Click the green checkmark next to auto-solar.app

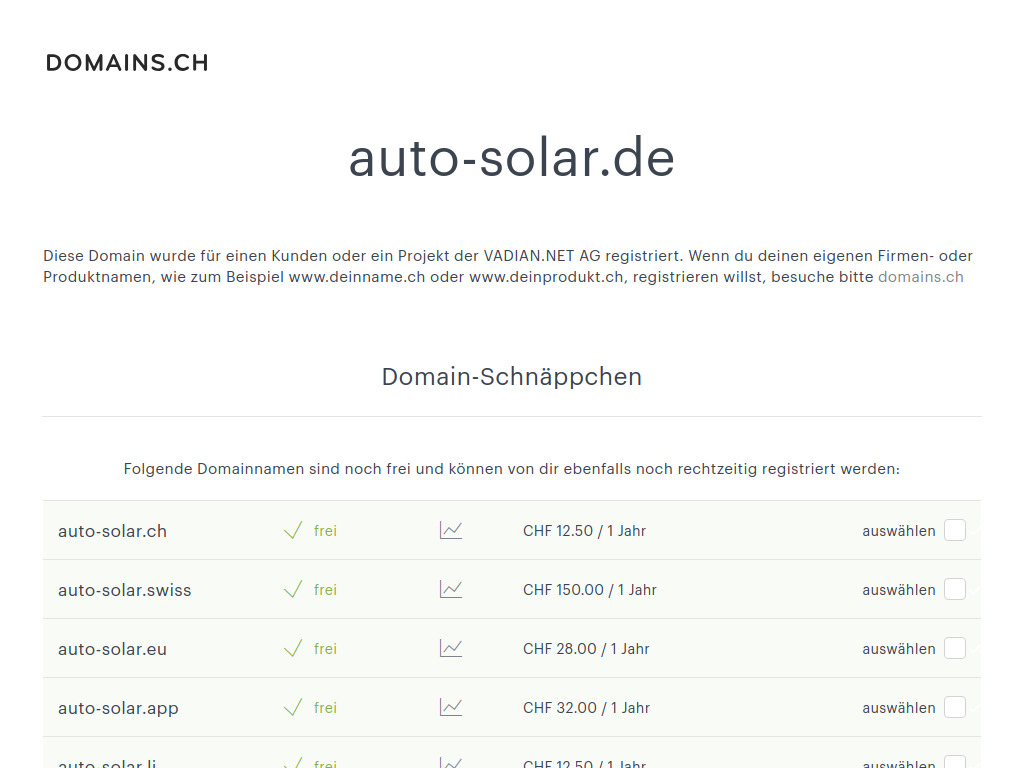(293, 707)
